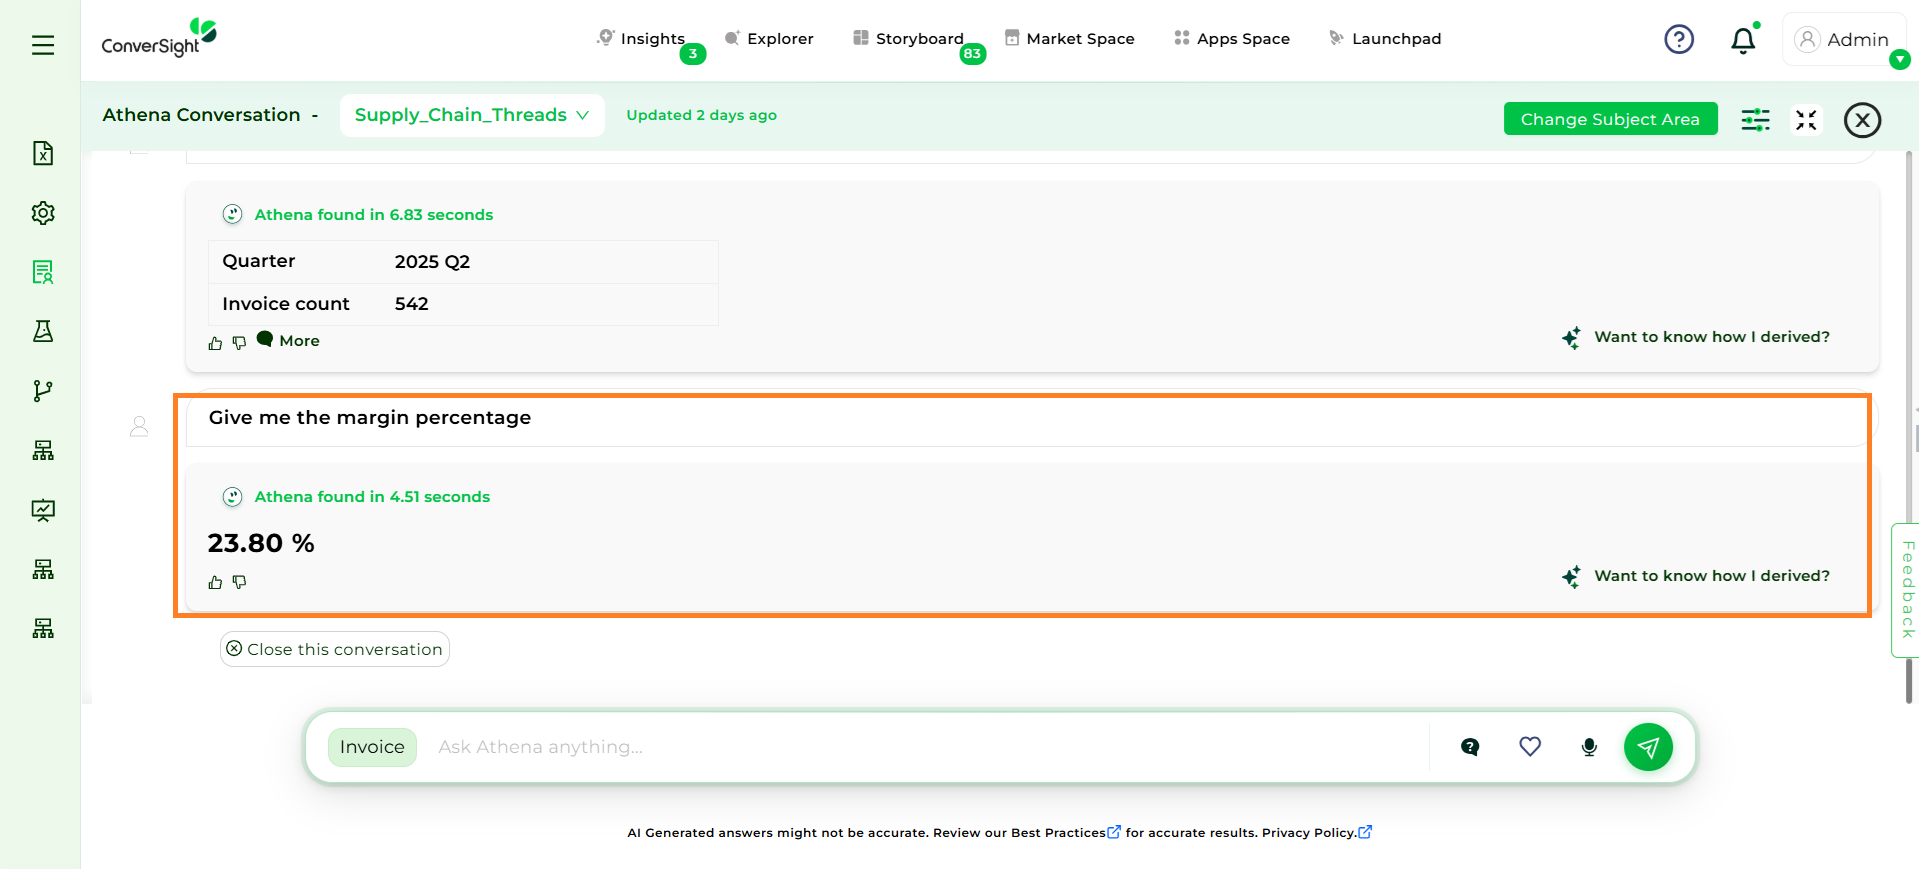Click the microphone voice input icon

[x=1589, y=747]
